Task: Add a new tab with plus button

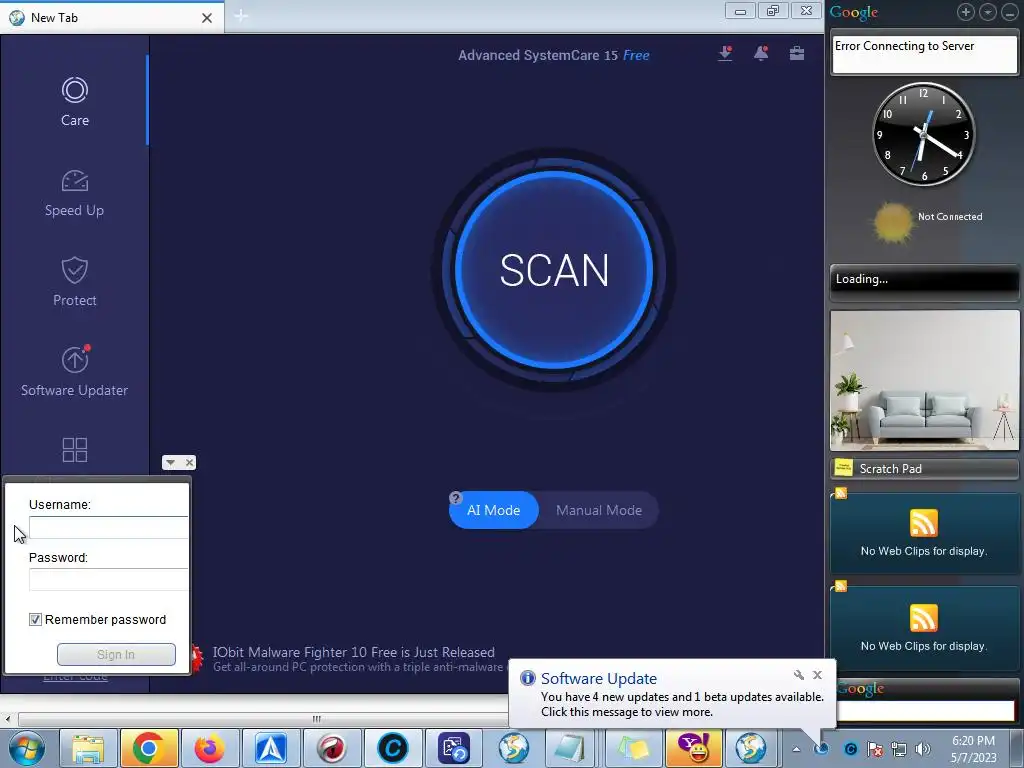Action: click(241, 16)
